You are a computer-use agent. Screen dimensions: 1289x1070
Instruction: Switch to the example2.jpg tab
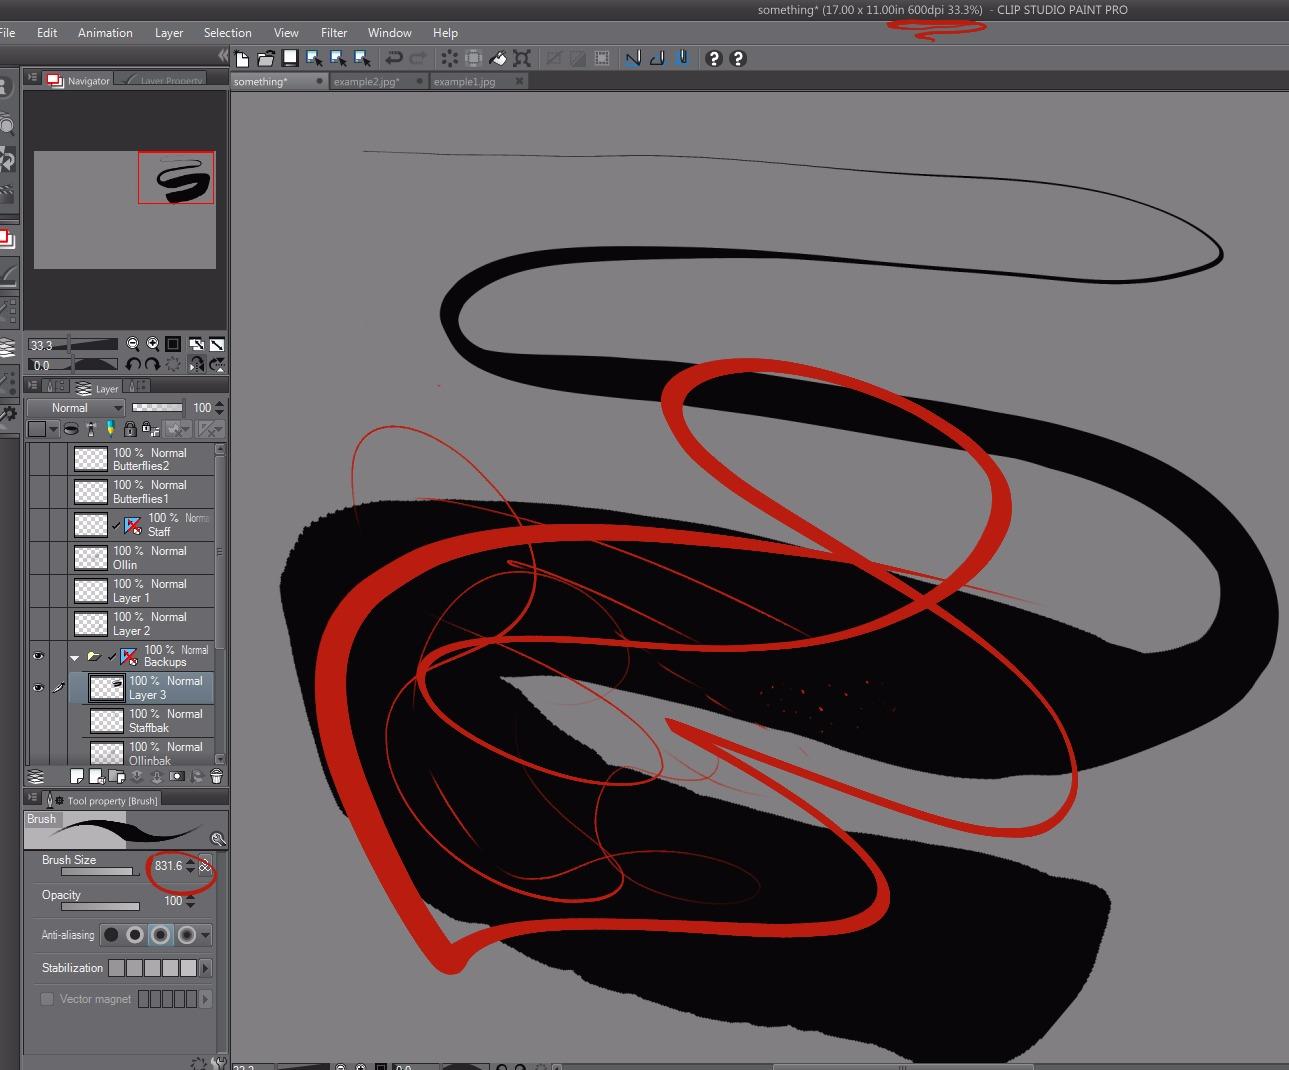(367, 82)
